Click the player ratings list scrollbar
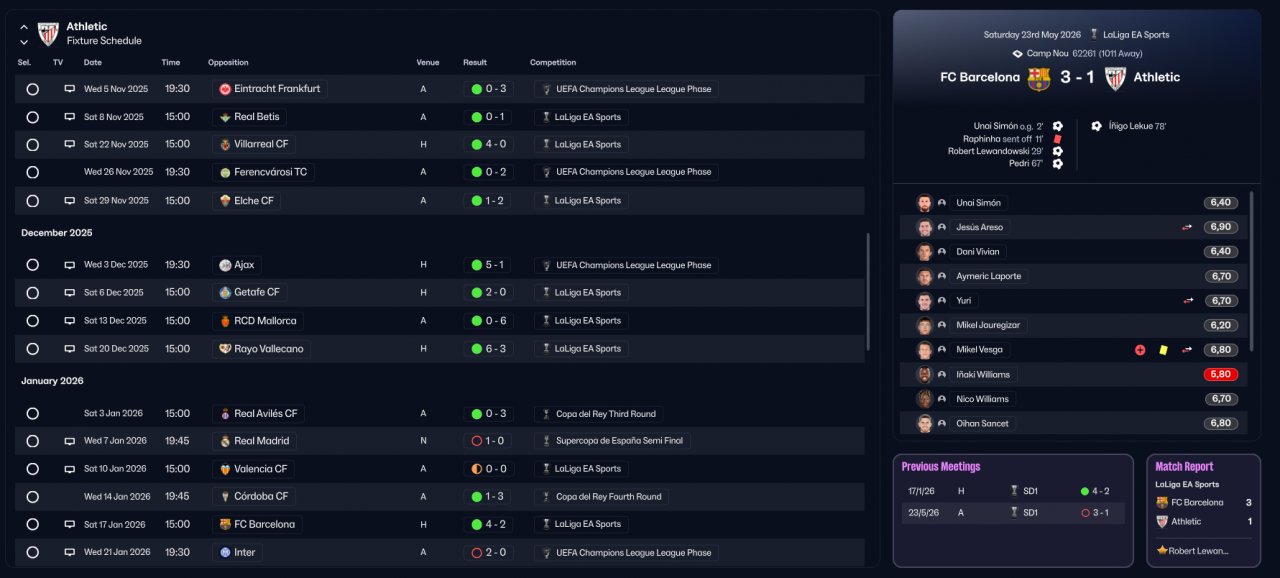 pyautogui.click(x=1250, y=272)
